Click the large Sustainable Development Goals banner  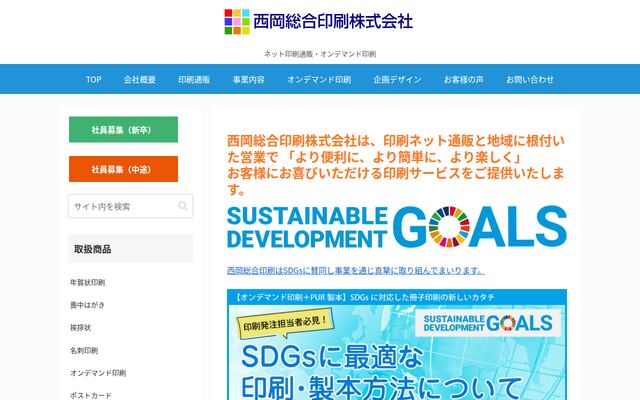(x=397, y=227)
